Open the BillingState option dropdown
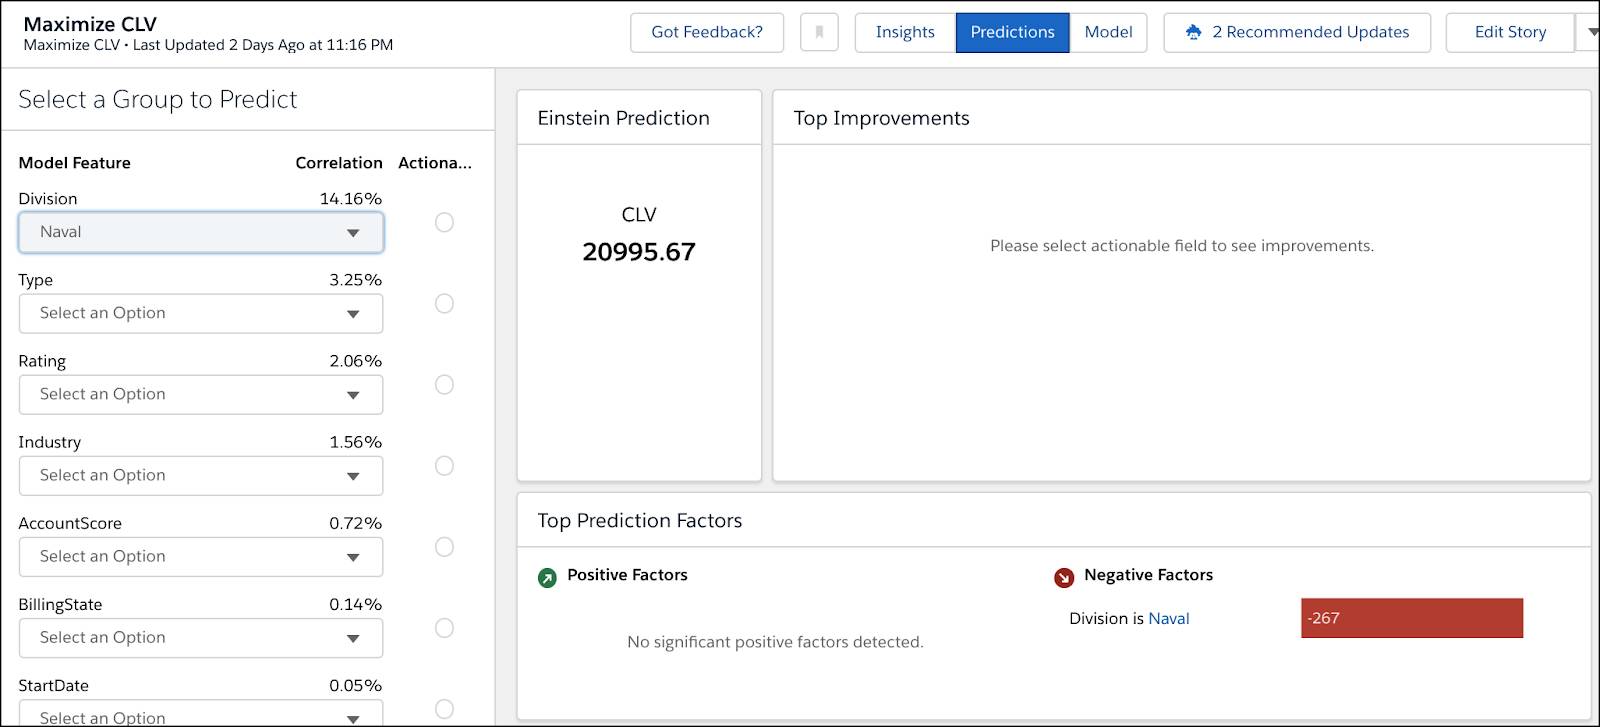The width and height of the screenshot is (1600, 727). pos(201,637)
